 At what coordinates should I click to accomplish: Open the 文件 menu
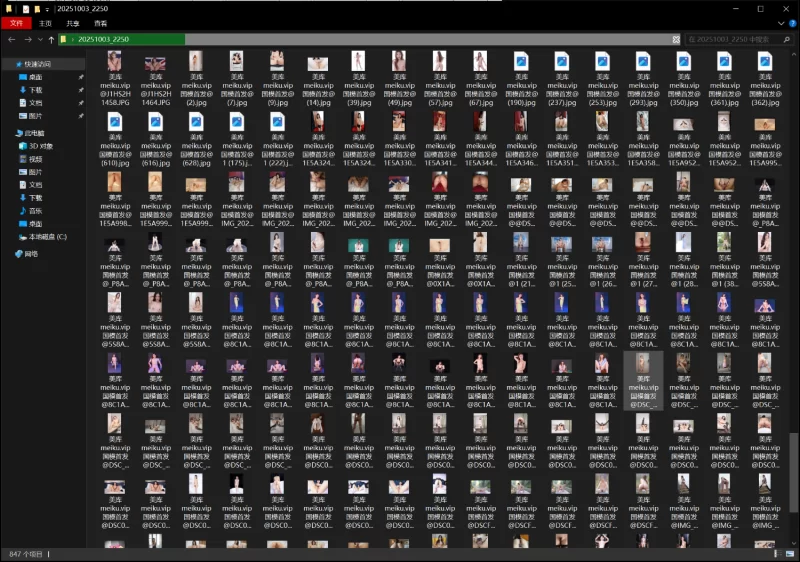(x=14, y=22)
